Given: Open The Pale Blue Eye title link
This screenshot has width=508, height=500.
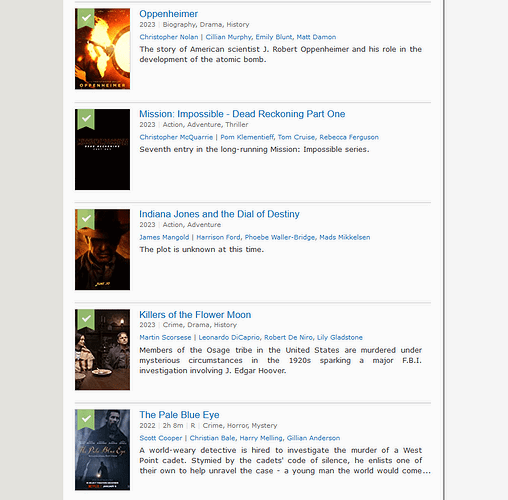Looking at the screenshot, I should point(179,415).
